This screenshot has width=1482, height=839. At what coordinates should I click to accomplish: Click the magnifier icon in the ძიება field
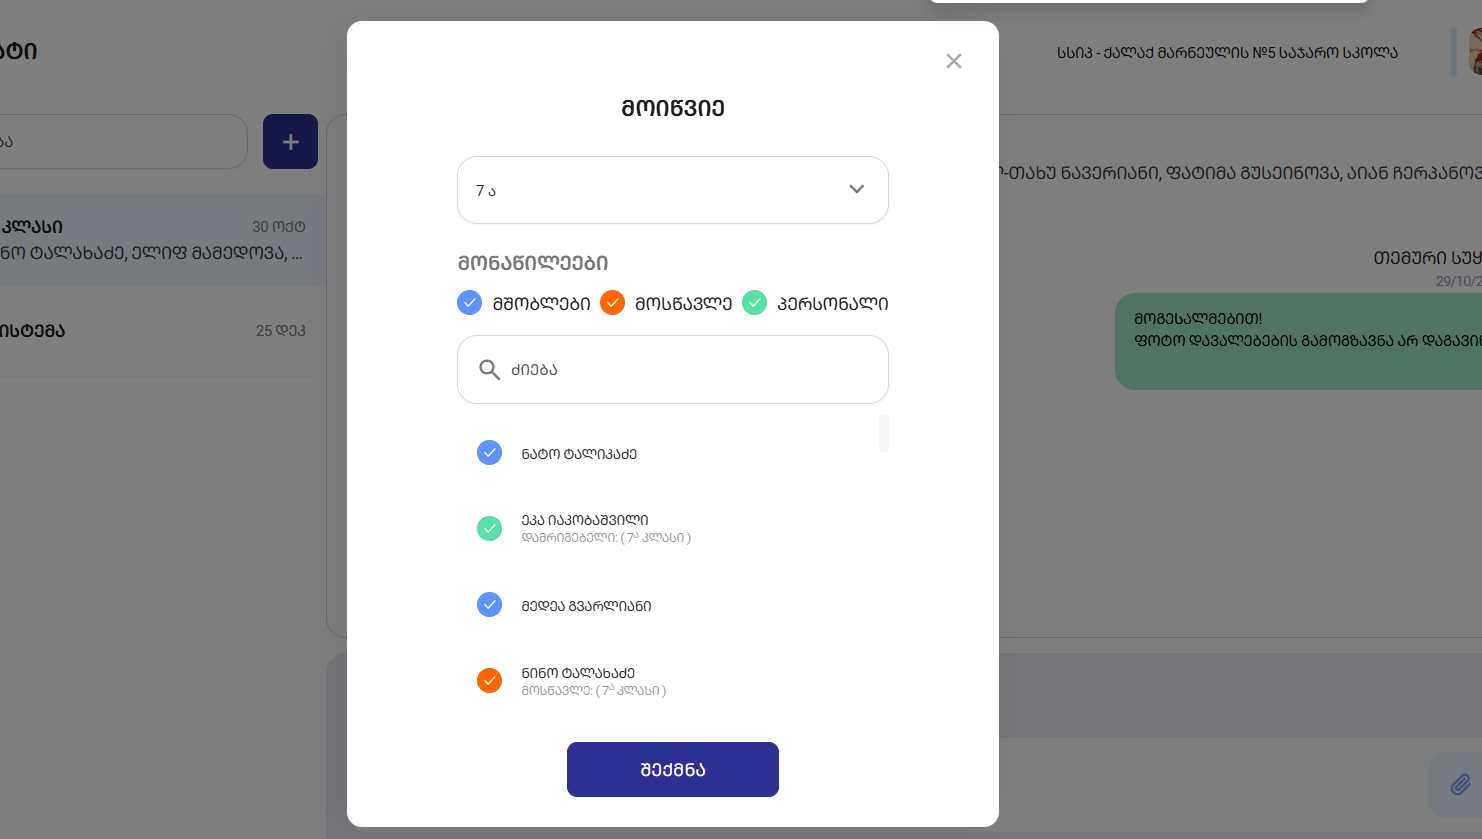(489, 370)
